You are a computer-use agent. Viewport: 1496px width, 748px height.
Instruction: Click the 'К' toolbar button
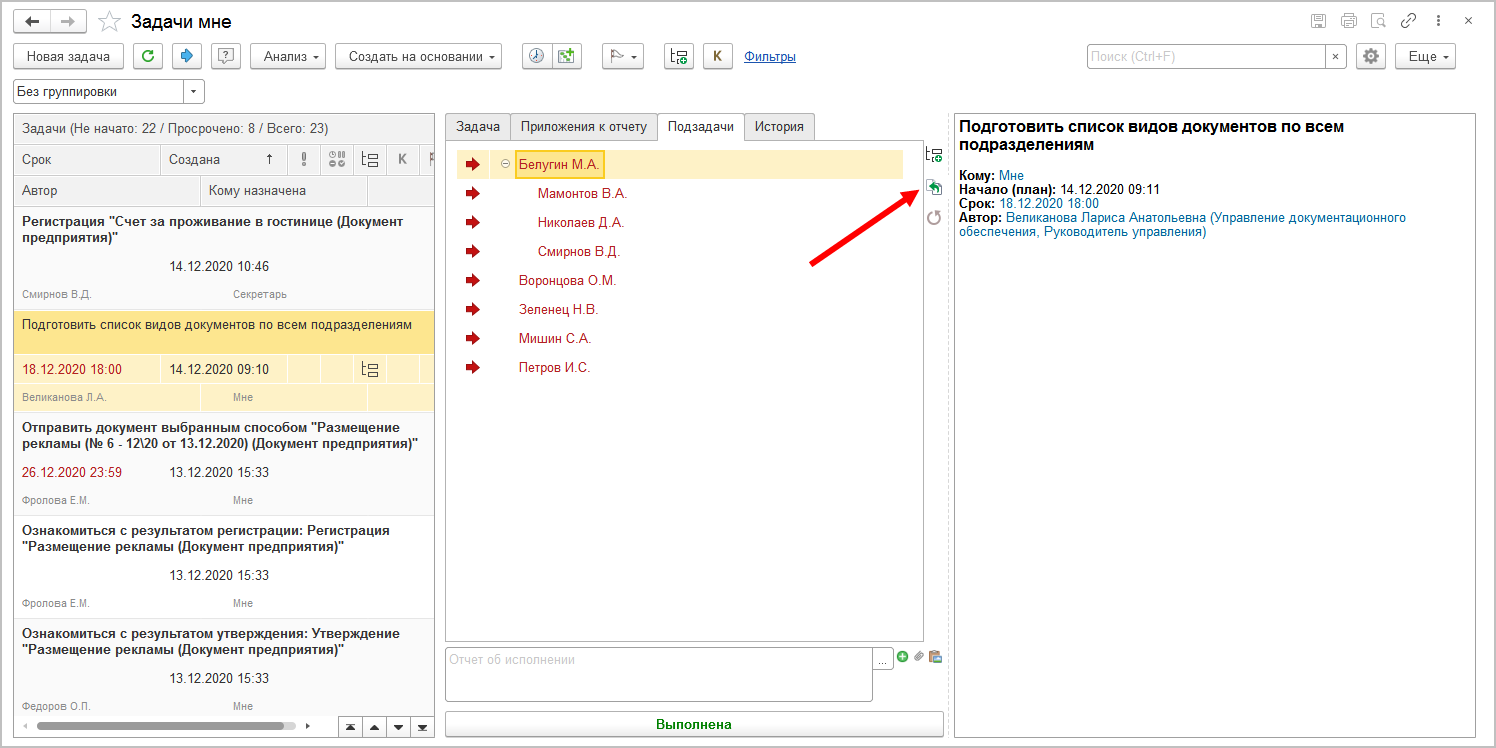(717, 57)
